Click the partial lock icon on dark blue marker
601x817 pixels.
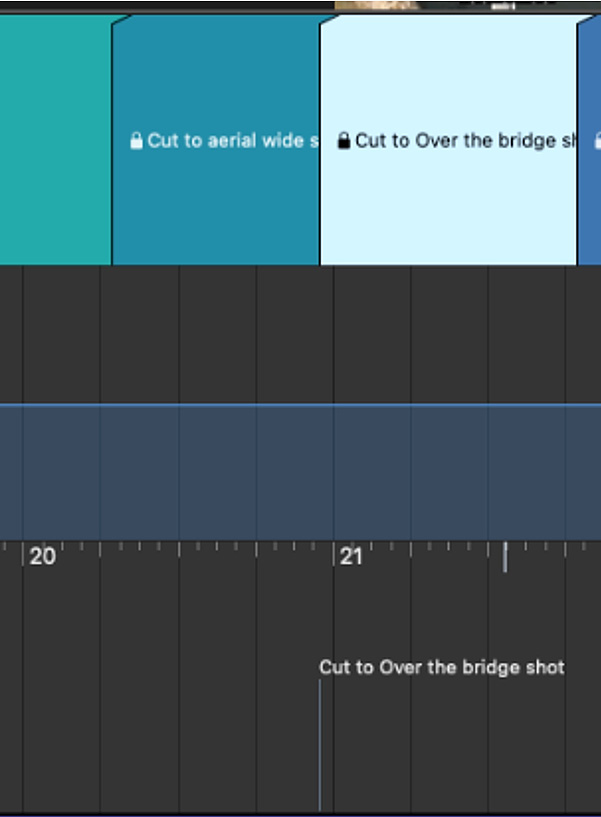click(598, 141)
